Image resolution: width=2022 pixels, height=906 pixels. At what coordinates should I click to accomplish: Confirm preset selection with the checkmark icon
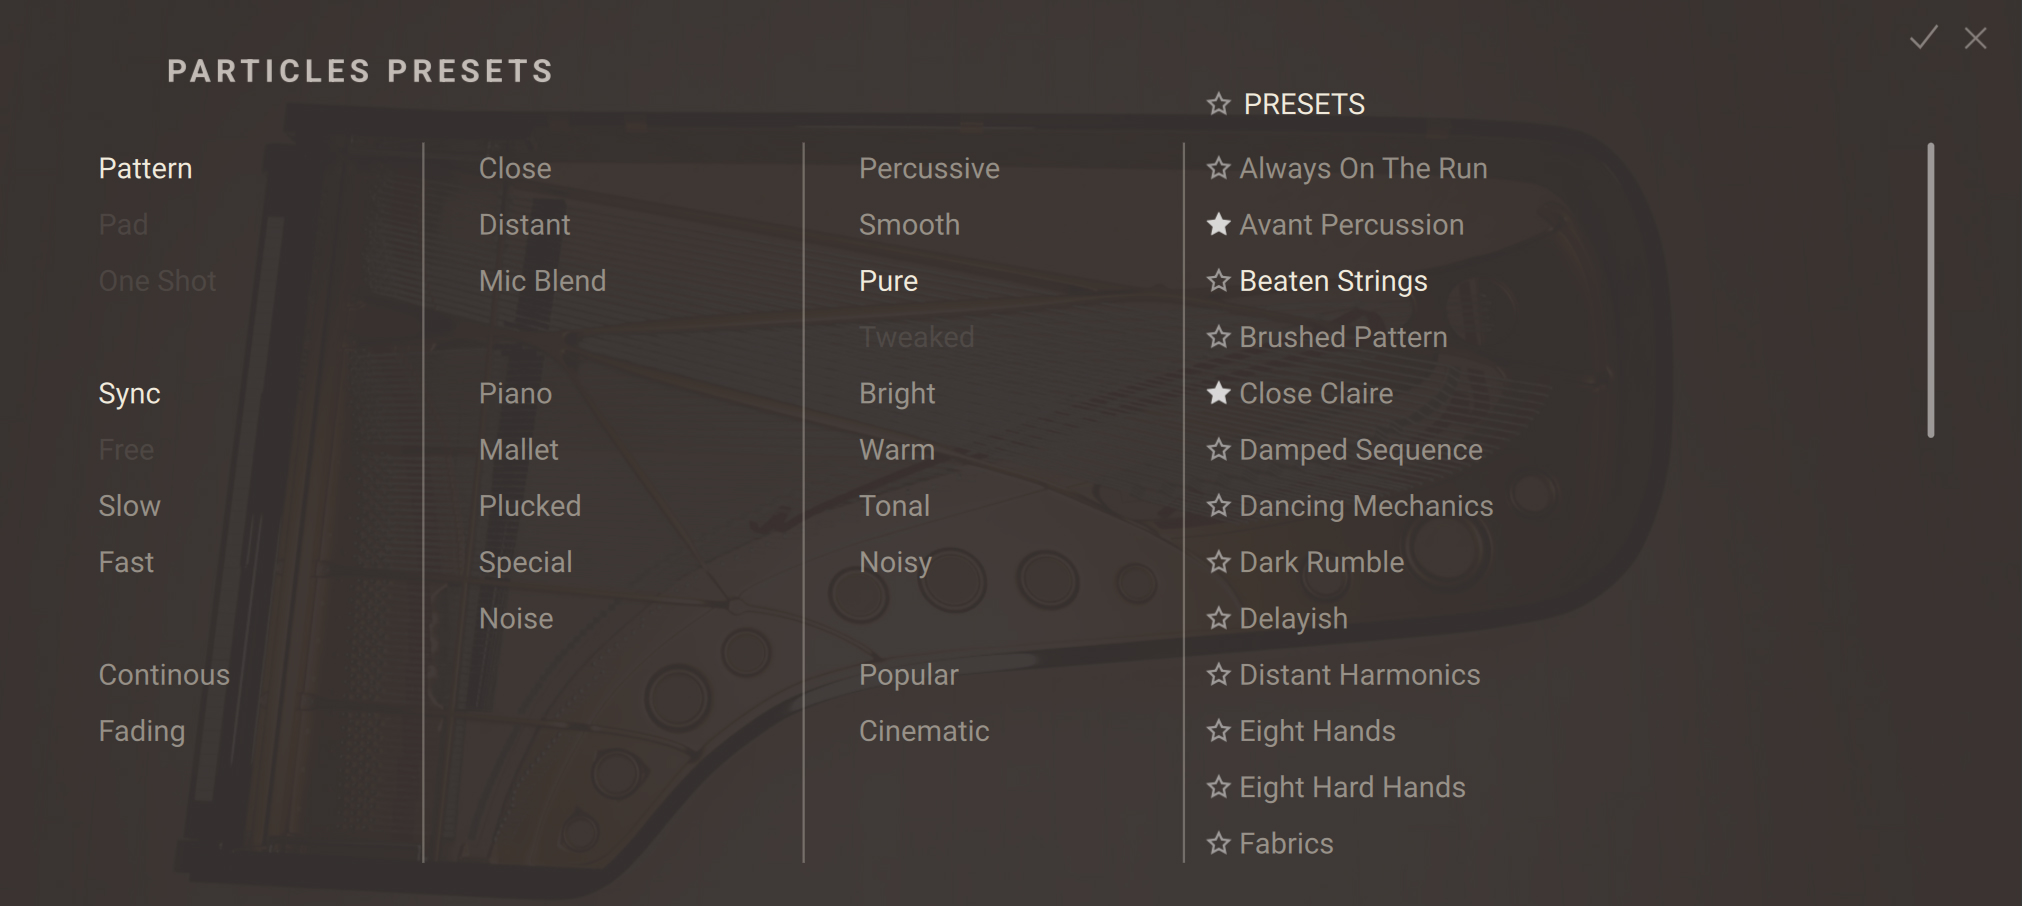click(1923, 38)
